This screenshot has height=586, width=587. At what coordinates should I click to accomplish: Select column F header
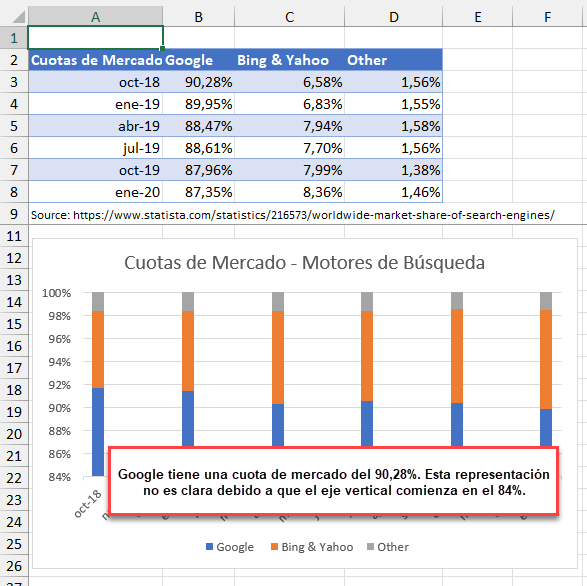point(547,17)
